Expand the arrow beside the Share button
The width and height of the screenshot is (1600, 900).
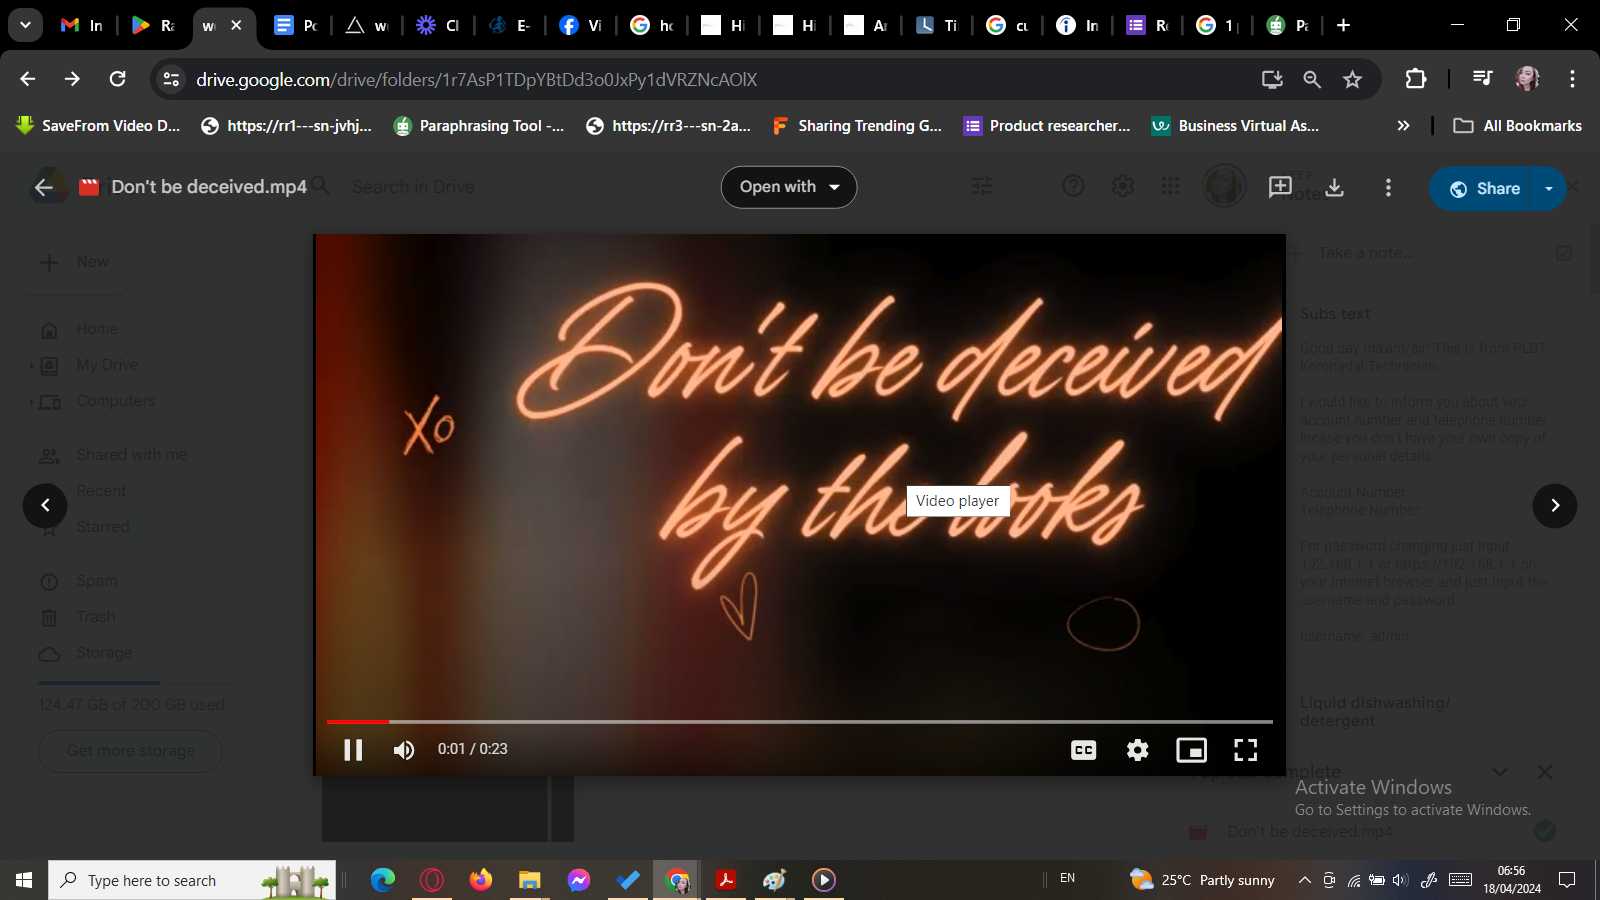pyautogui.click(x=1549, y=188)
